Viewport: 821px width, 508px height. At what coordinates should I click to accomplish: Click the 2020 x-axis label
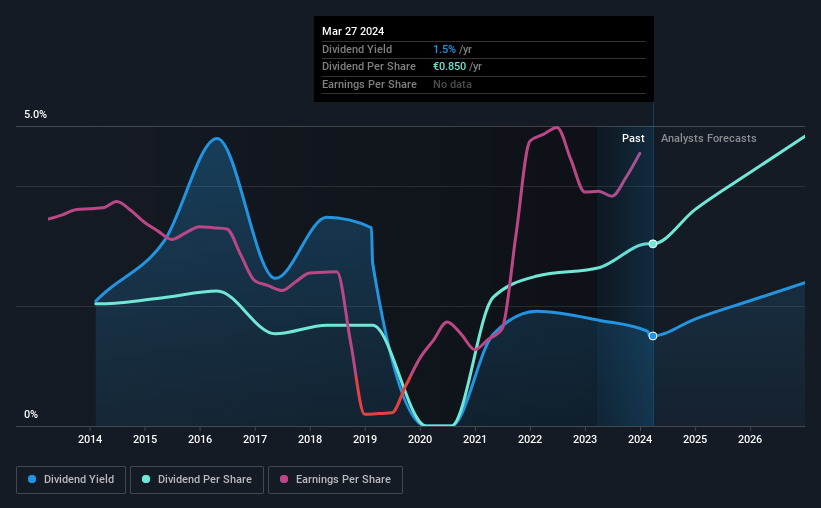click(x=420, y=439)
